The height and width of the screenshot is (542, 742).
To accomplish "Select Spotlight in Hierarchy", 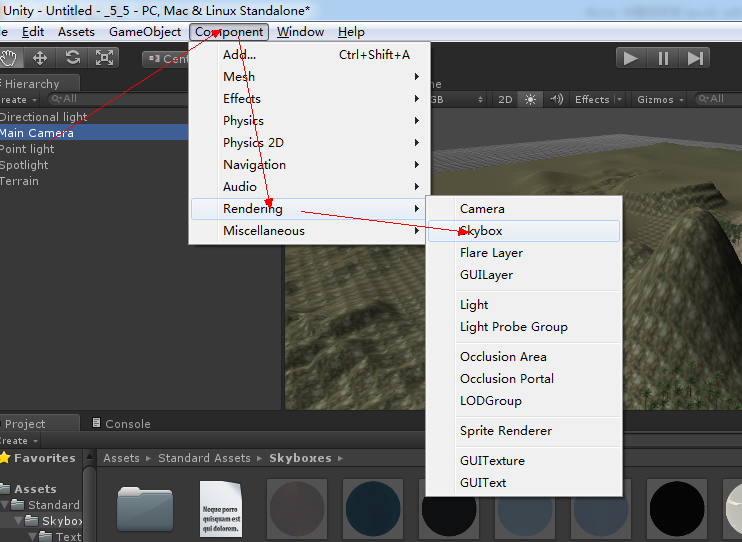I will 94,165.
